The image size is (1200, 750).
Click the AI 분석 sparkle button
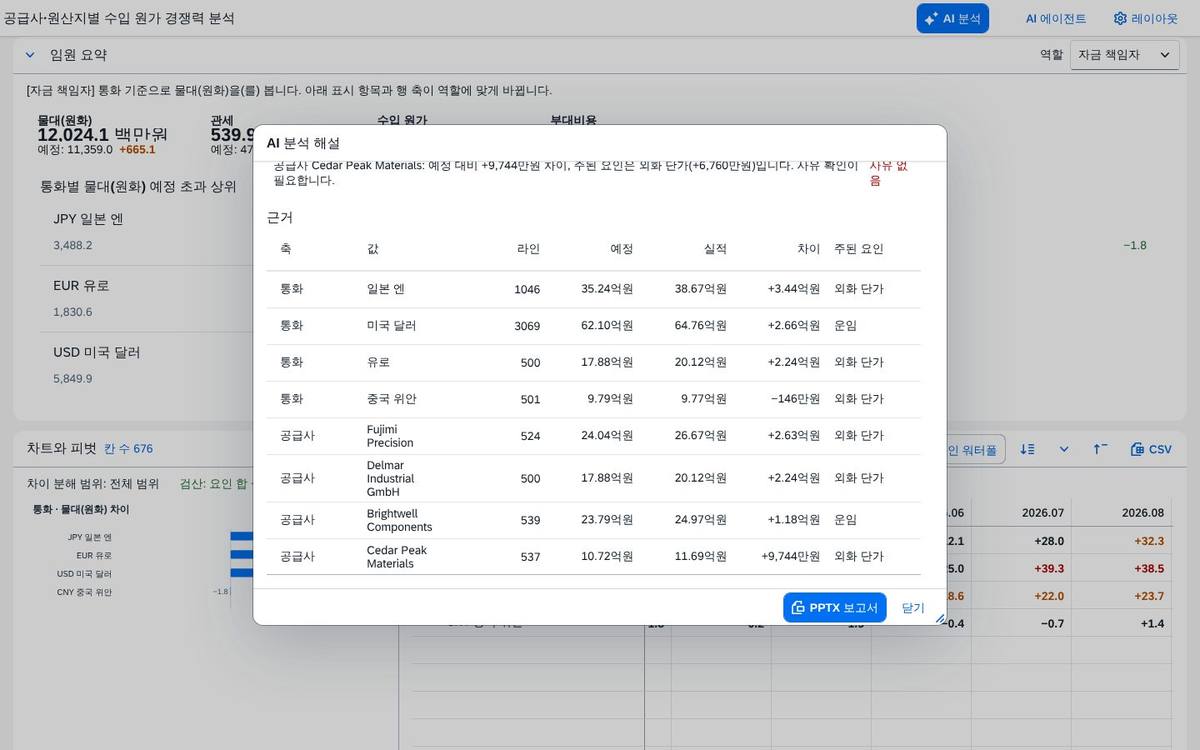[952, 18]
